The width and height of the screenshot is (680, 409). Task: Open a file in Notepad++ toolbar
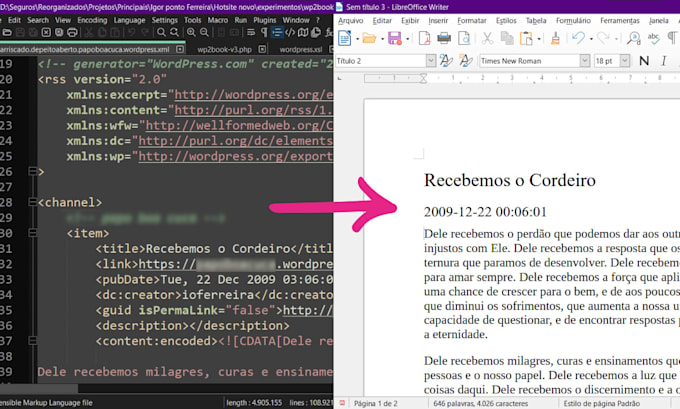click(7, 32)
